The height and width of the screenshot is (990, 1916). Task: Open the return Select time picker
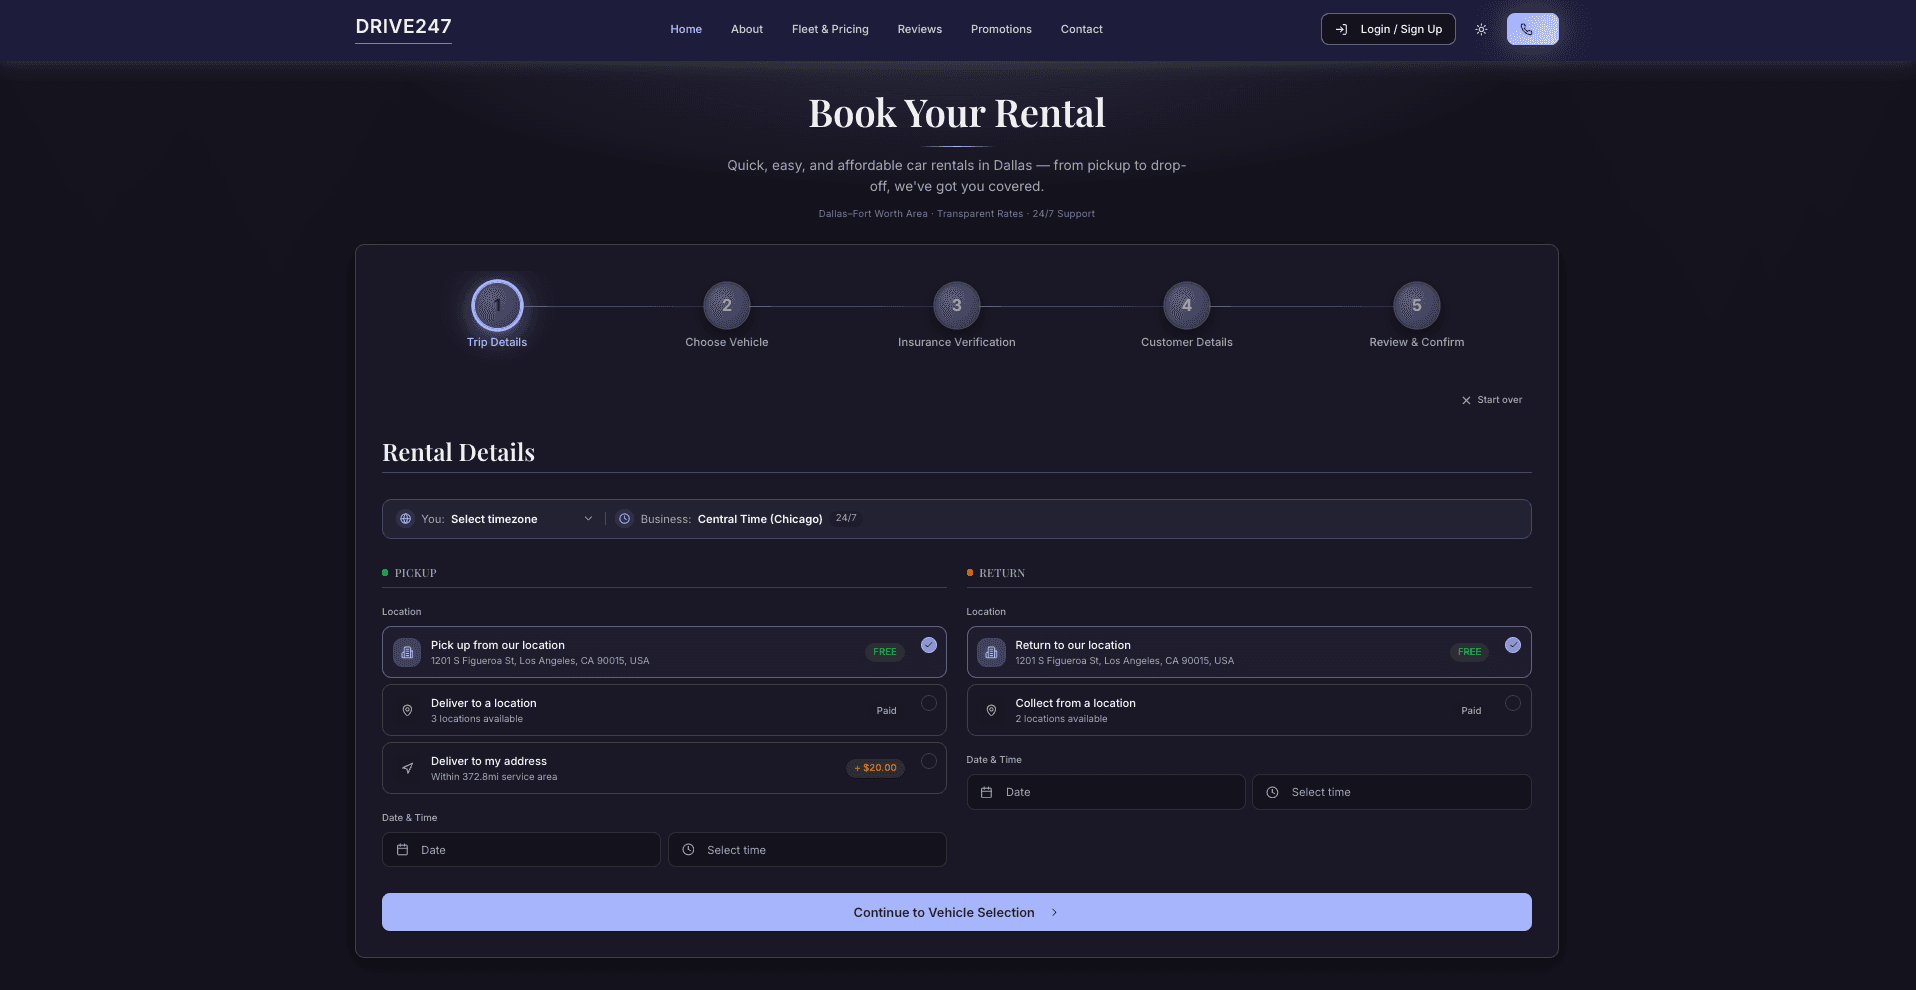click(1391, 791)
